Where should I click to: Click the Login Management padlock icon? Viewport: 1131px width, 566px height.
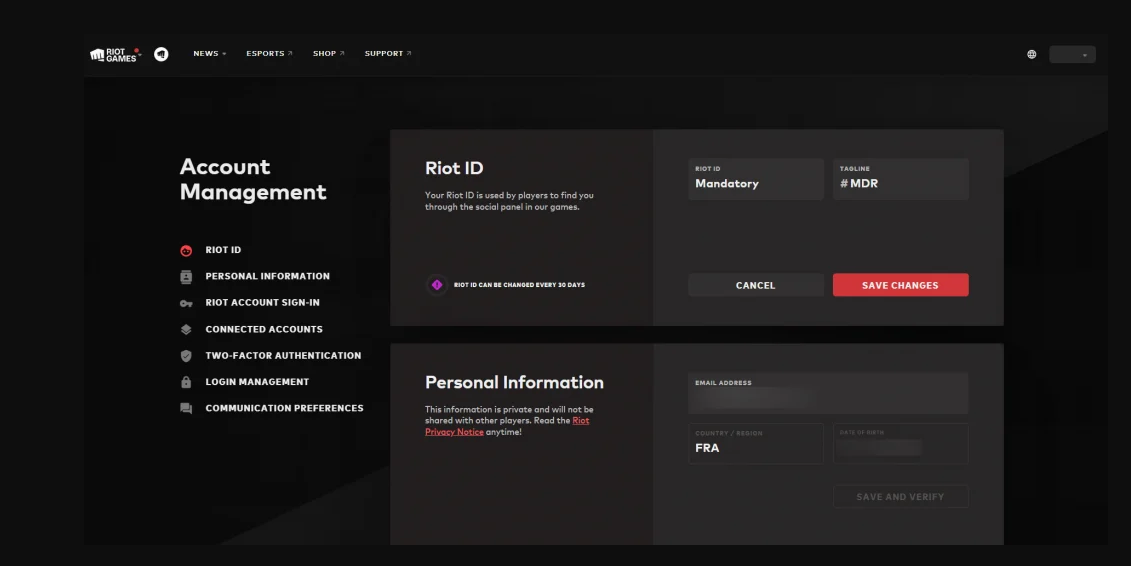[x=186, y=382]
